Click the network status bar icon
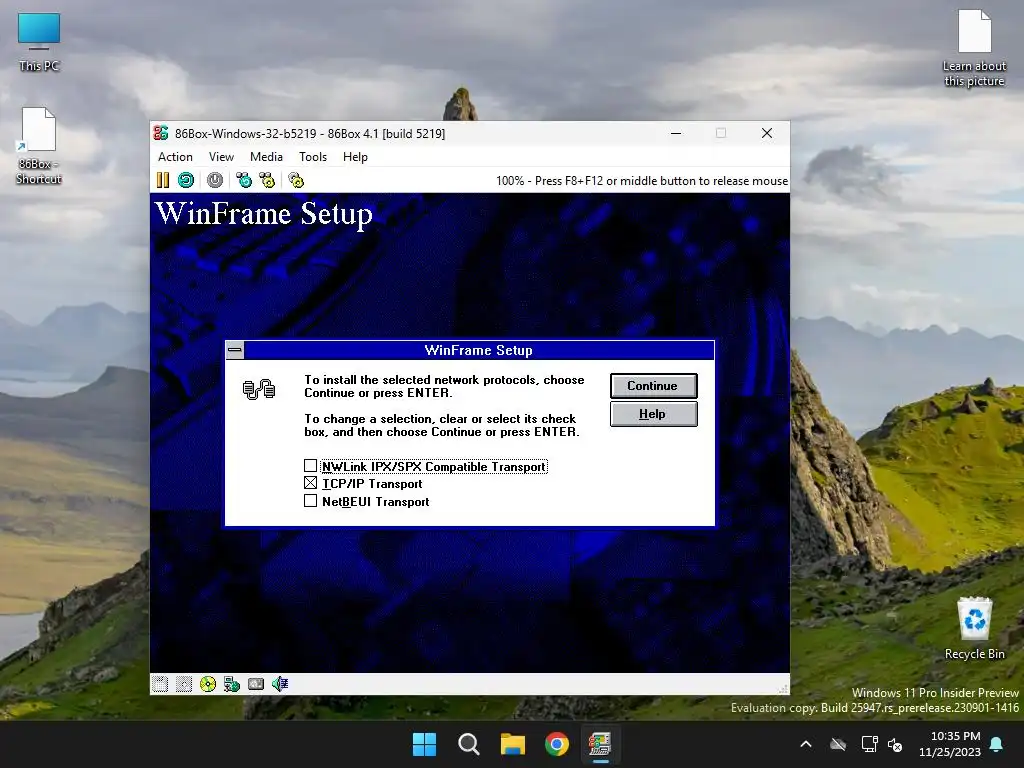1024x768 pixels. [232, 684]
